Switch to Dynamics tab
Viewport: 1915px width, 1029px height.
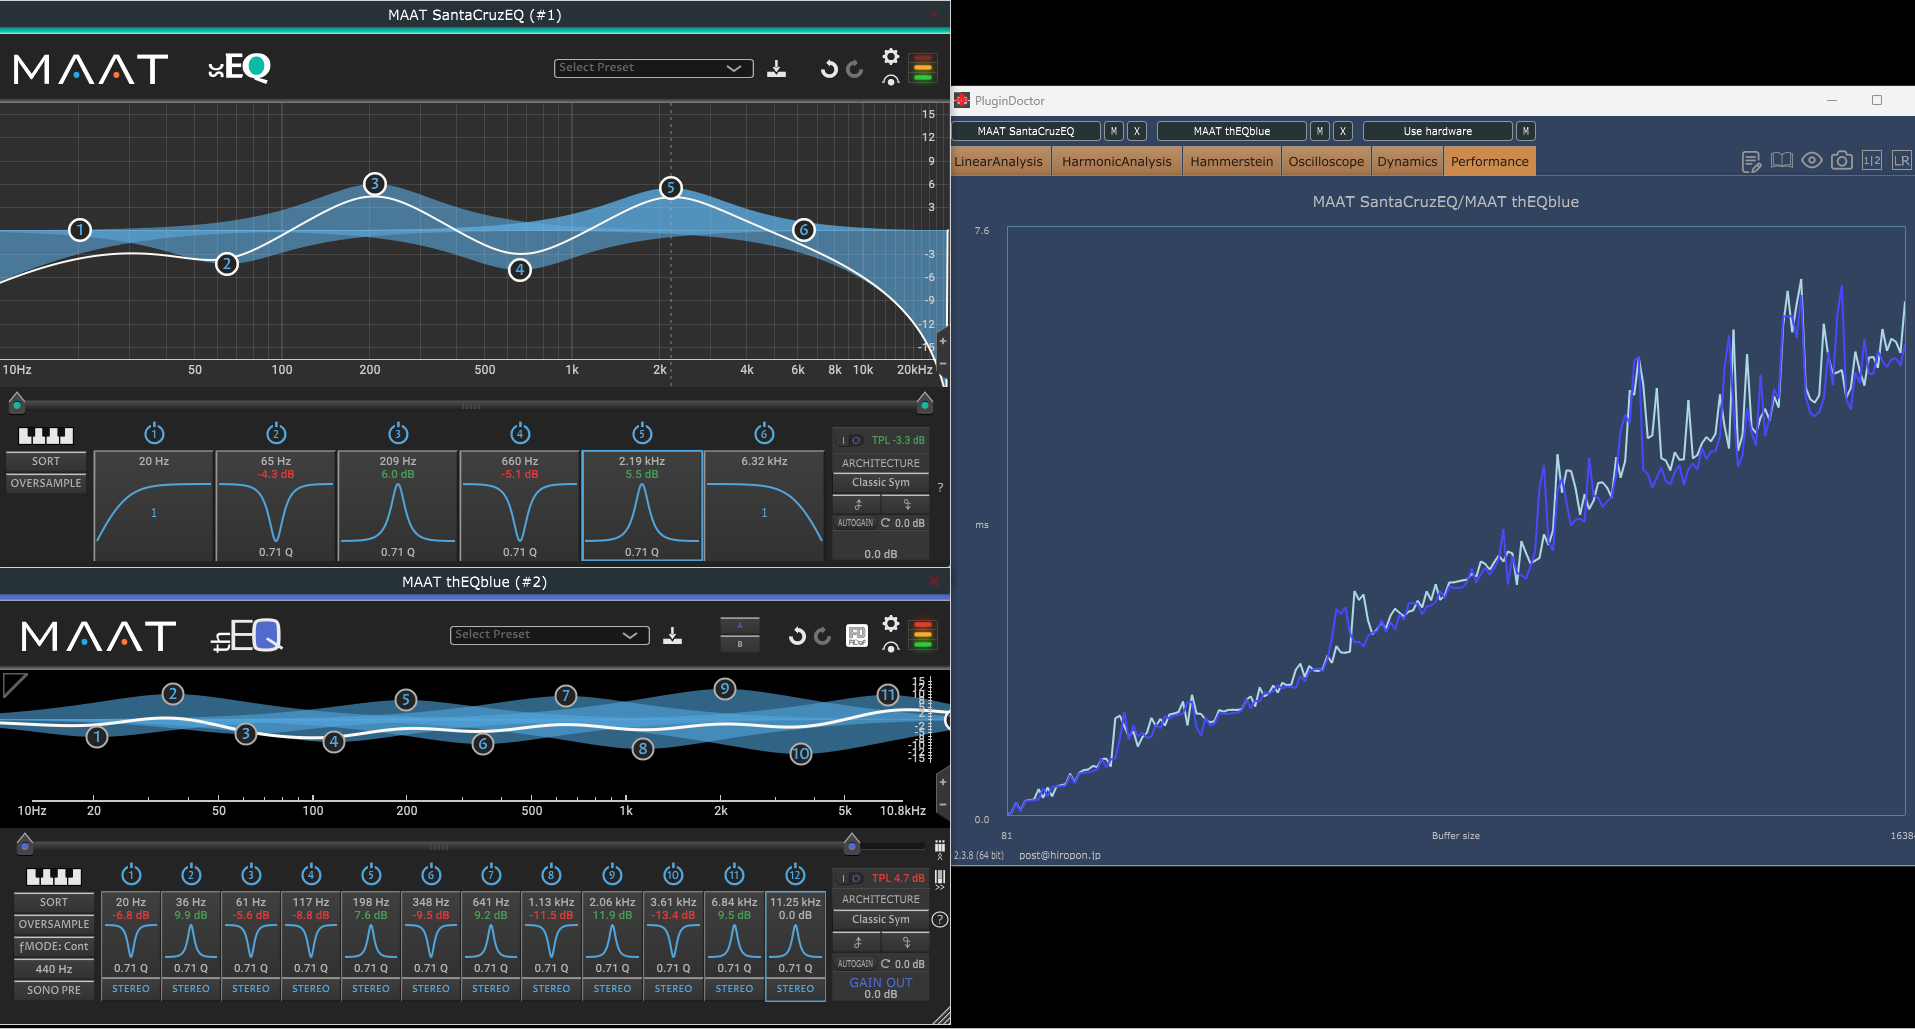[x=1407, y=161]
